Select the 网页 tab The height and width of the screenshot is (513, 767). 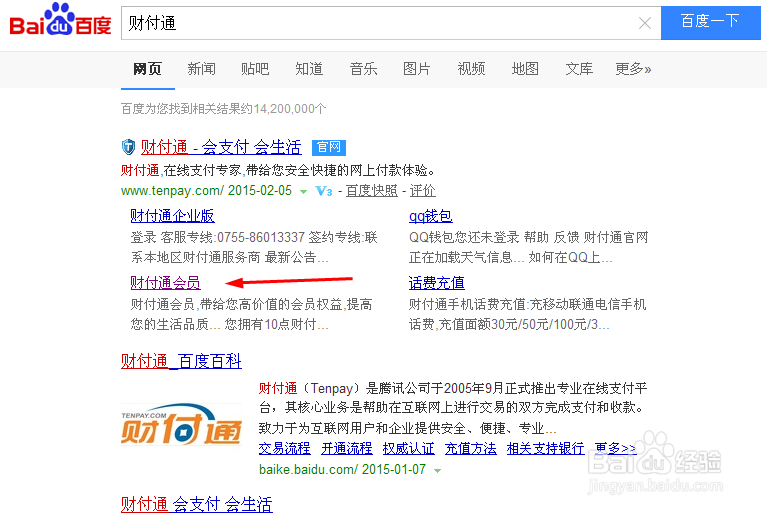(147, 69)
